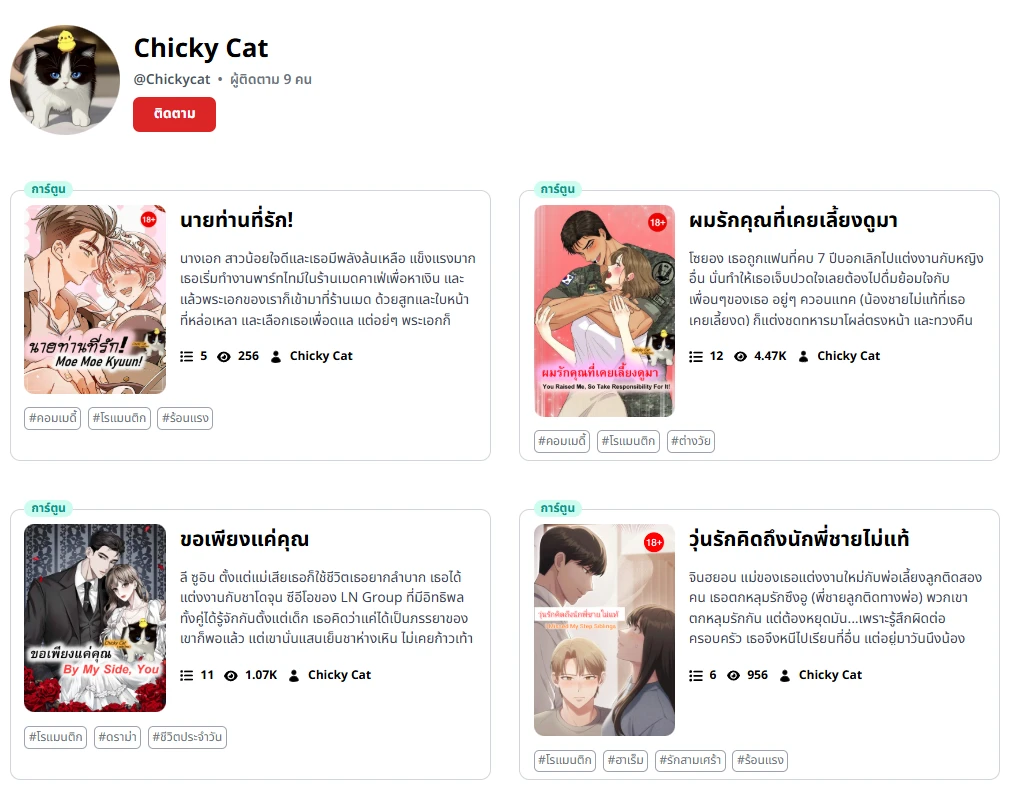Viewport: 1014px width, 802px height.
Task: Click the eye views icon showing 1.07K
Action: tap(231, 675)
